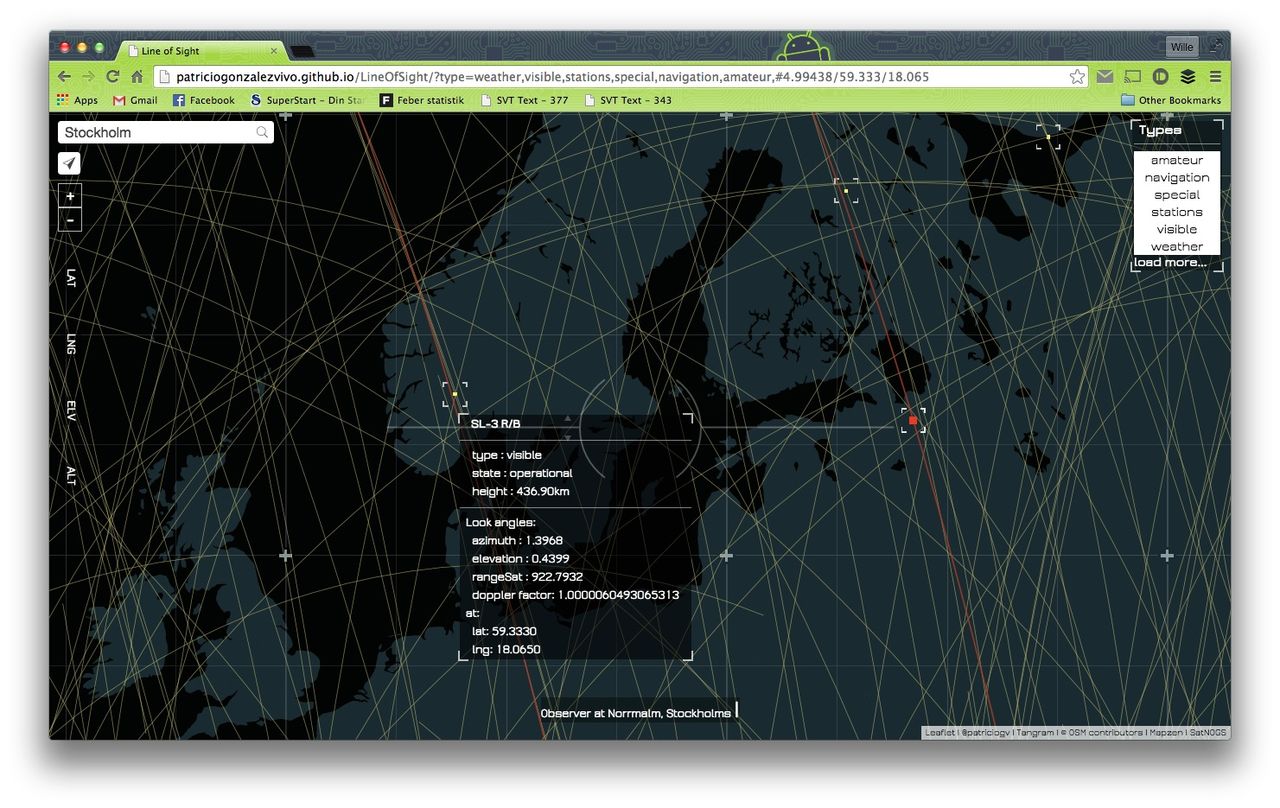Screen dimensions: 1280x808
Task: Click the search magnifier in Stockholm field
Action: pos(262,132)
